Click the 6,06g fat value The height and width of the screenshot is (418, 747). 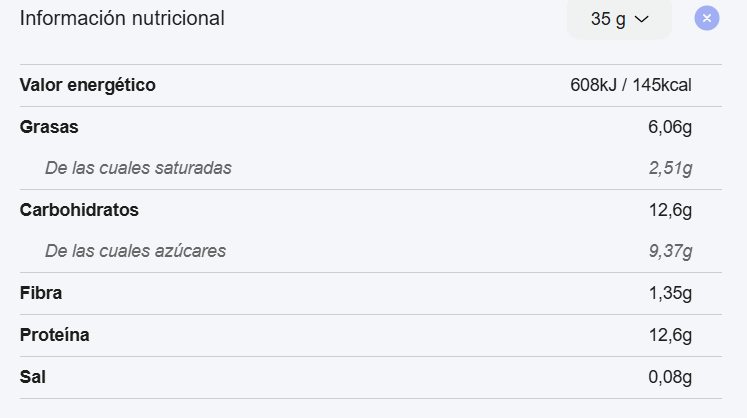pyautogui.click(x=670, y=127)
